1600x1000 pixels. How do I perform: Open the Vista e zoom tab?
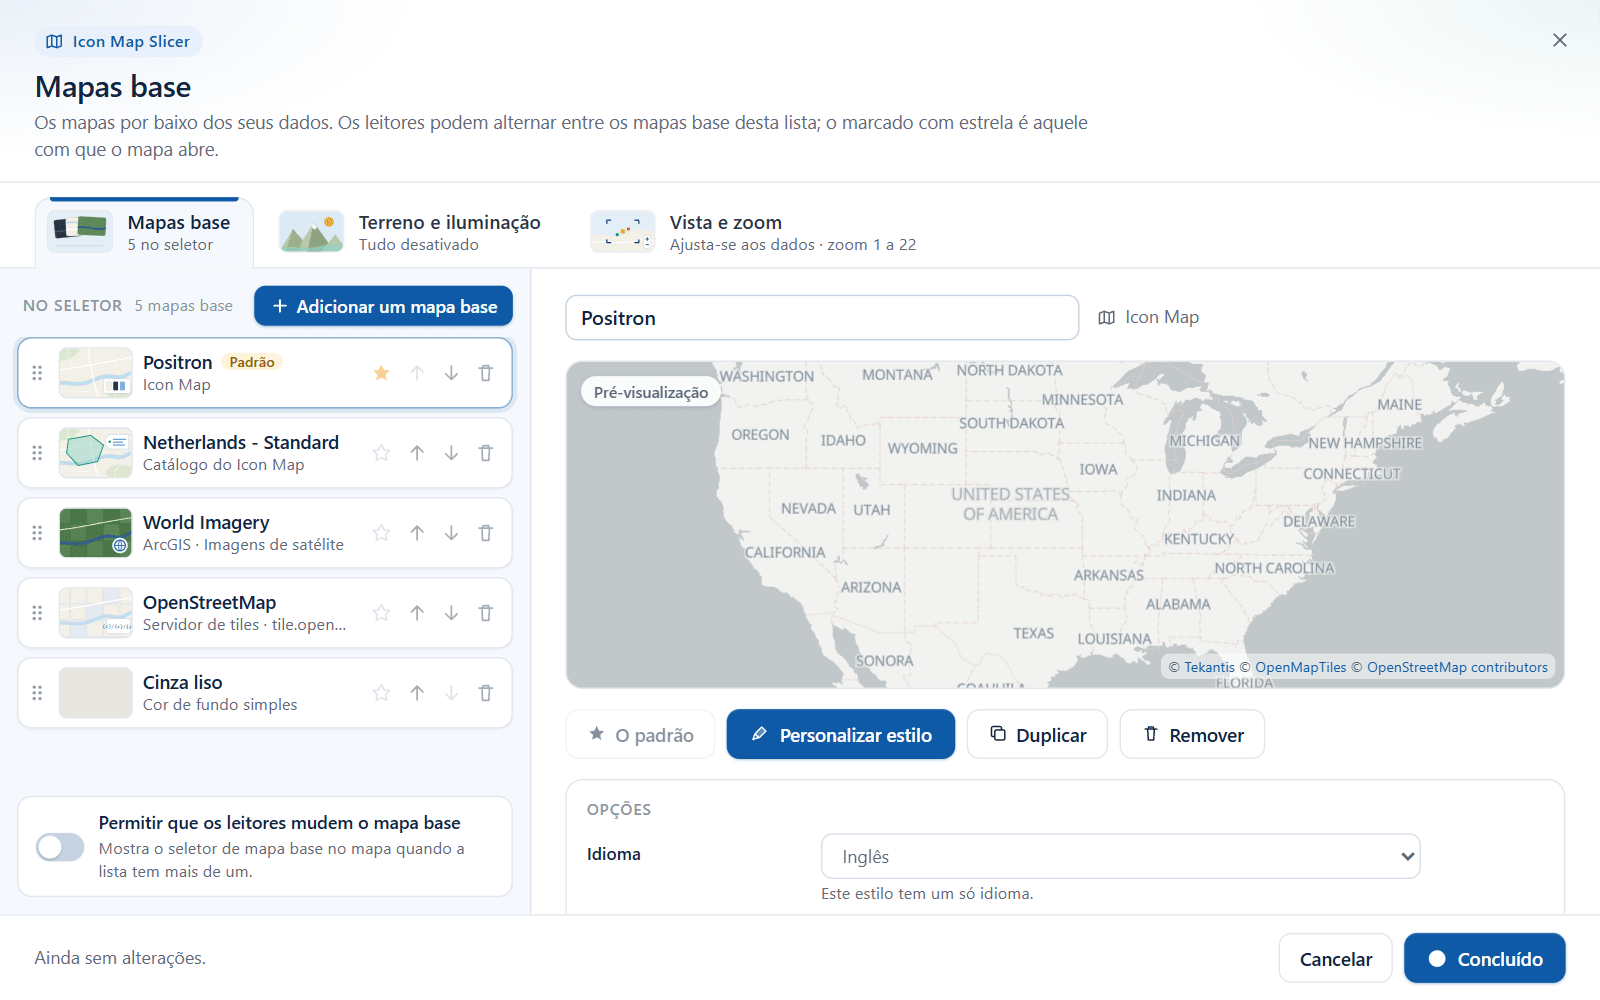754,233
